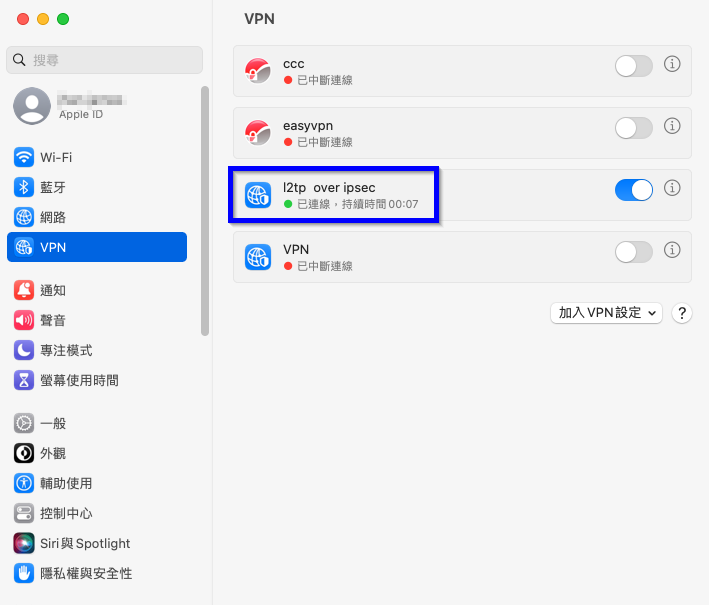Click the help question mark button

pyautogui.click(x=682, y=313)
